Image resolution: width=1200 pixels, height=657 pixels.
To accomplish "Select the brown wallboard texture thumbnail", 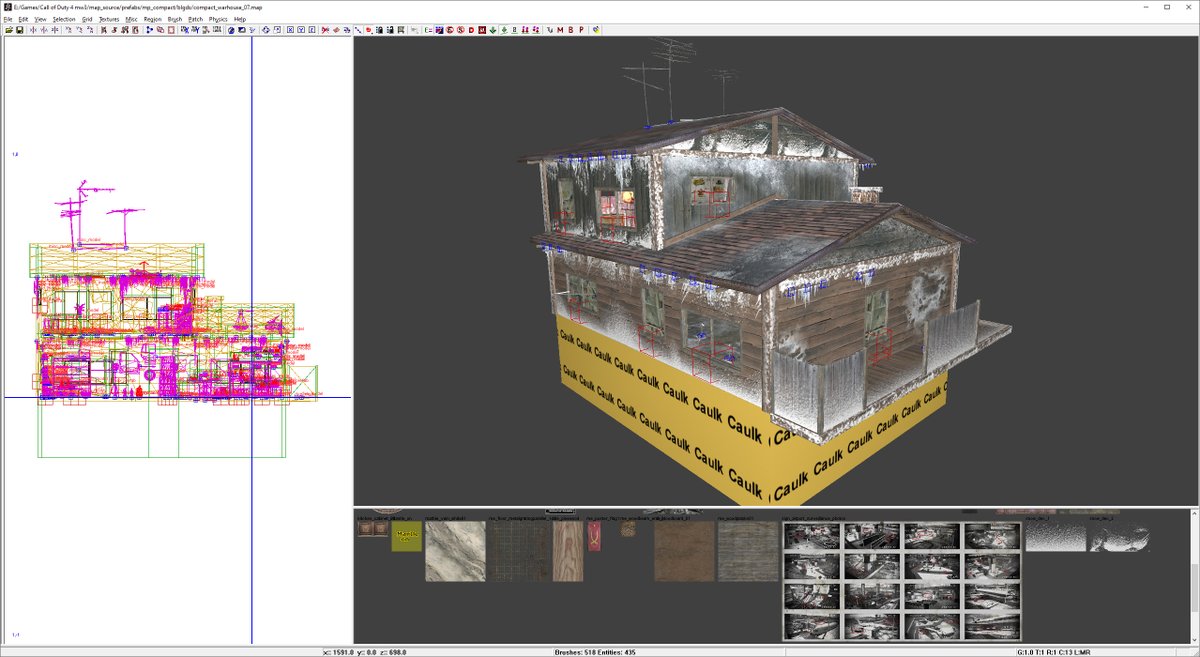I will tap(684, 551).
